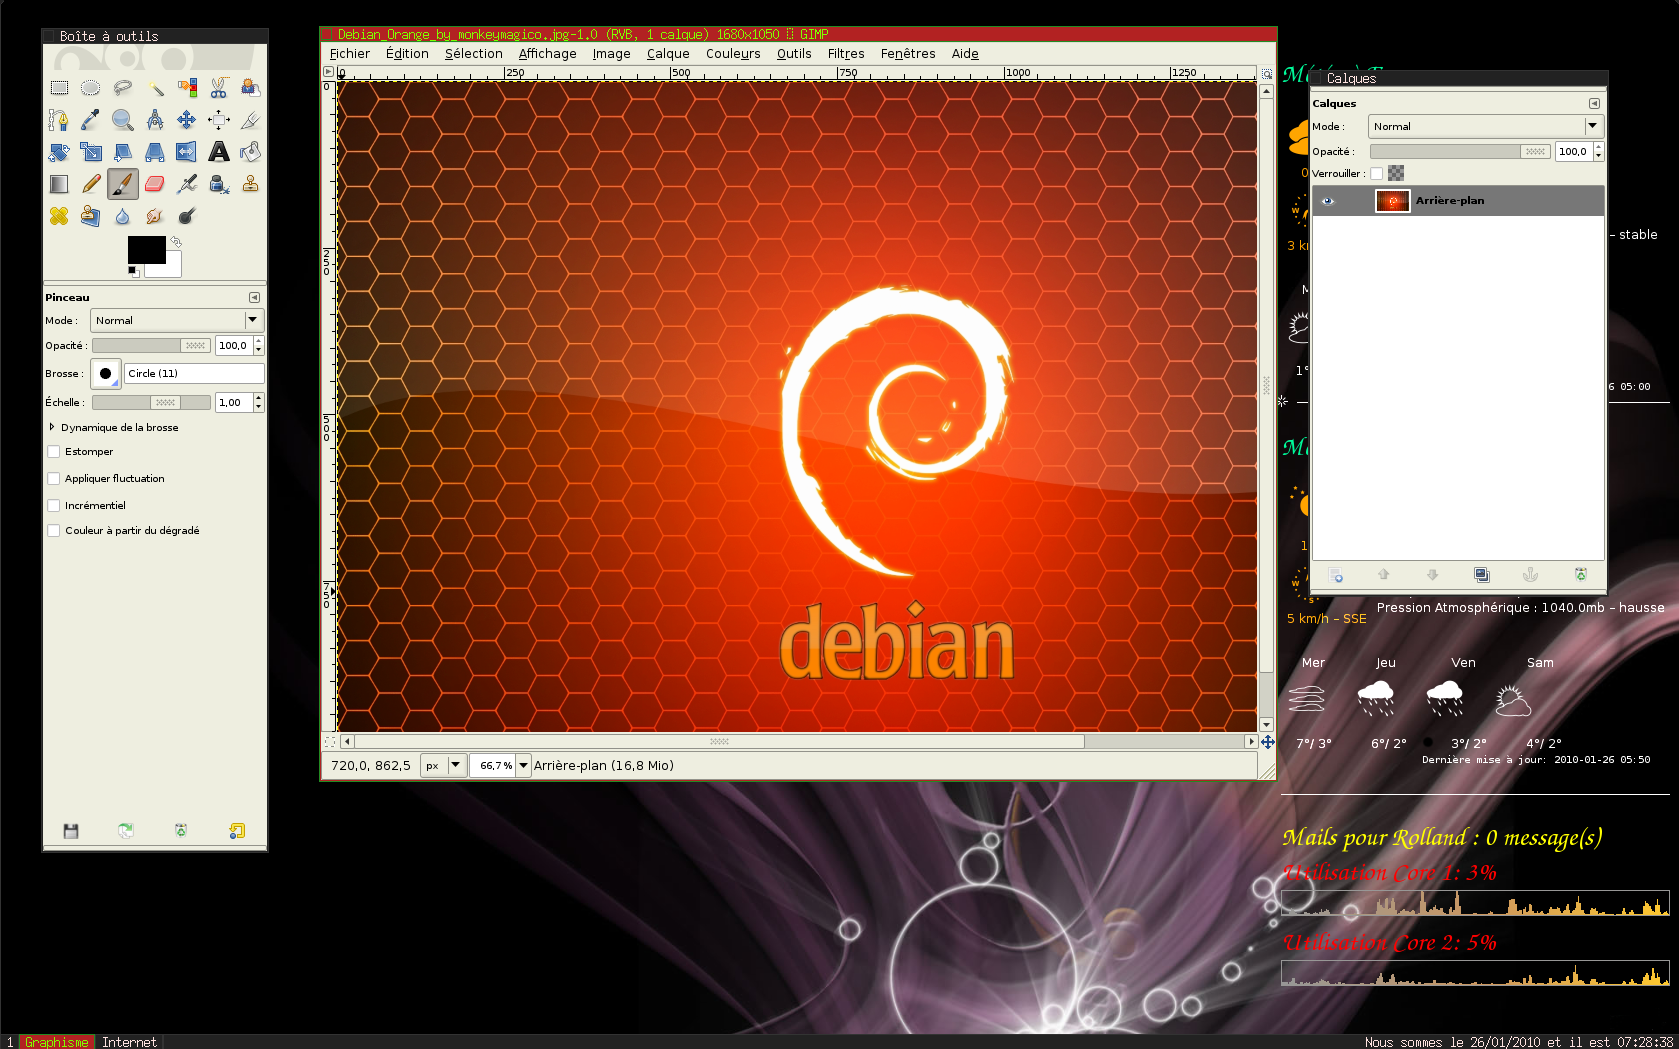Enable Couleur à partir du dégradé checkbox
This screenshot has width=1679, height=1049.
54,531
